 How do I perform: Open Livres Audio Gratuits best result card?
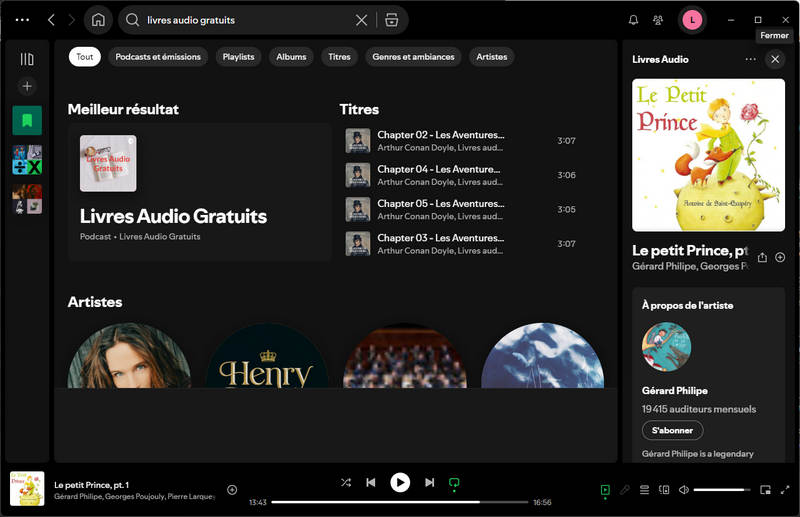[199, 192]
